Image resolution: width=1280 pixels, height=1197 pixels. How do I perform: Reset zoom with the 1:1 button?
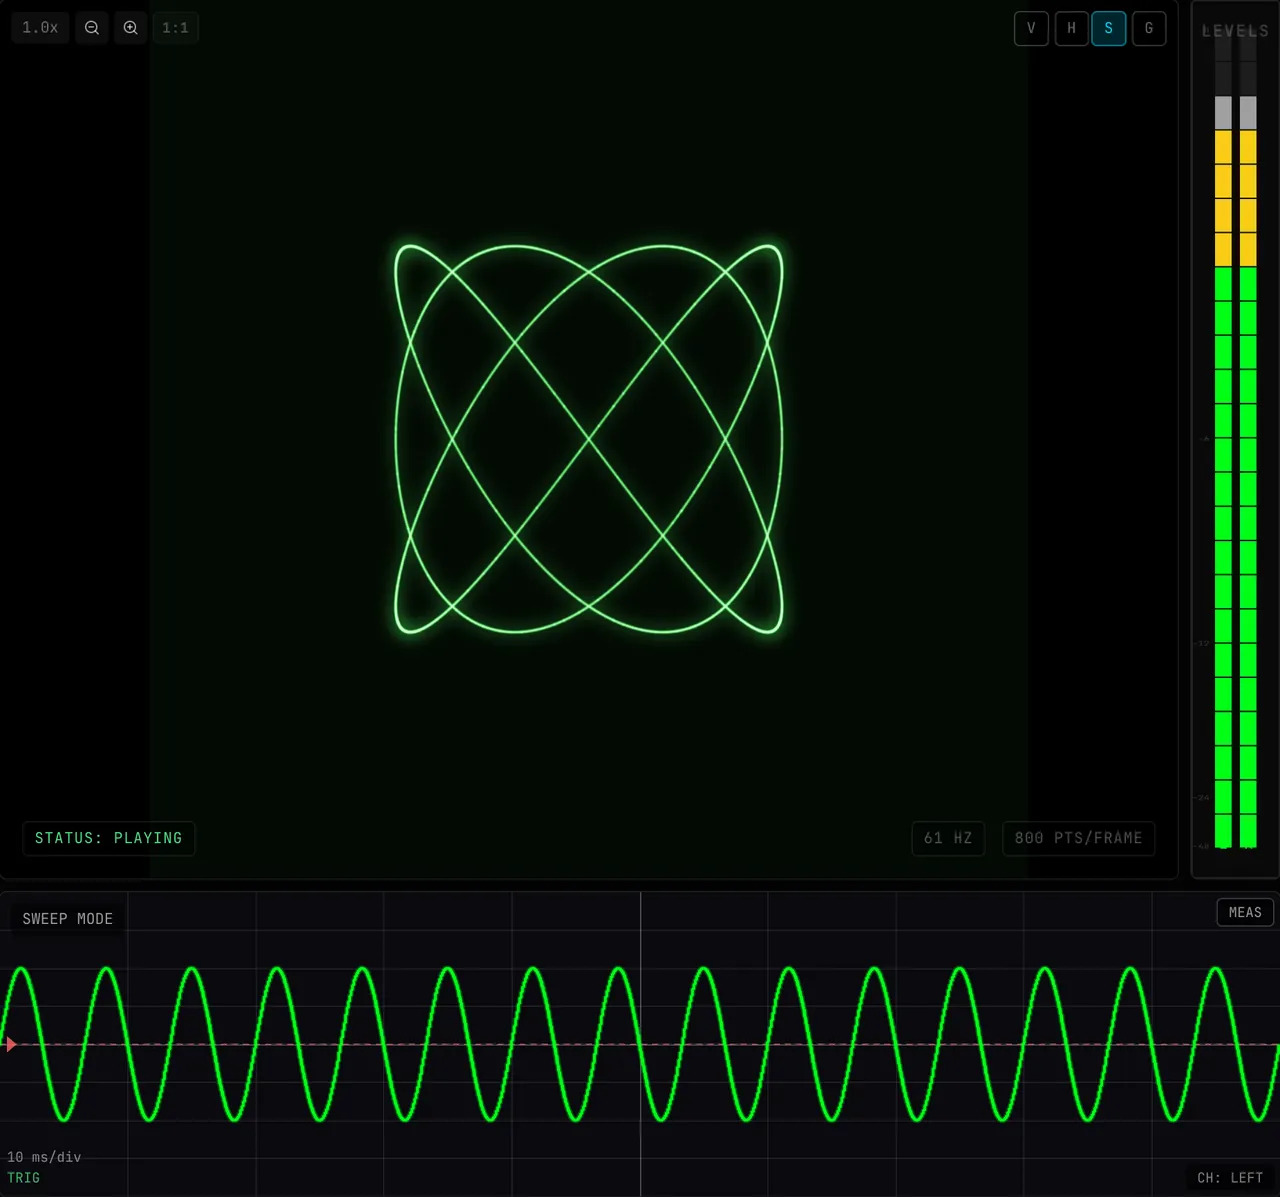[x=176, y=28]
